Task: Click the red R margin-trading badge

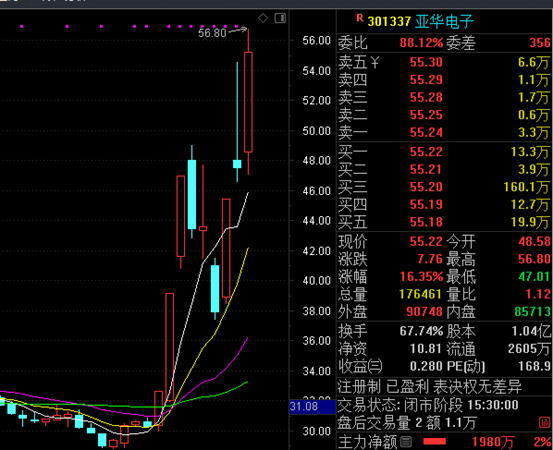Action: click(x=359, y=18)
